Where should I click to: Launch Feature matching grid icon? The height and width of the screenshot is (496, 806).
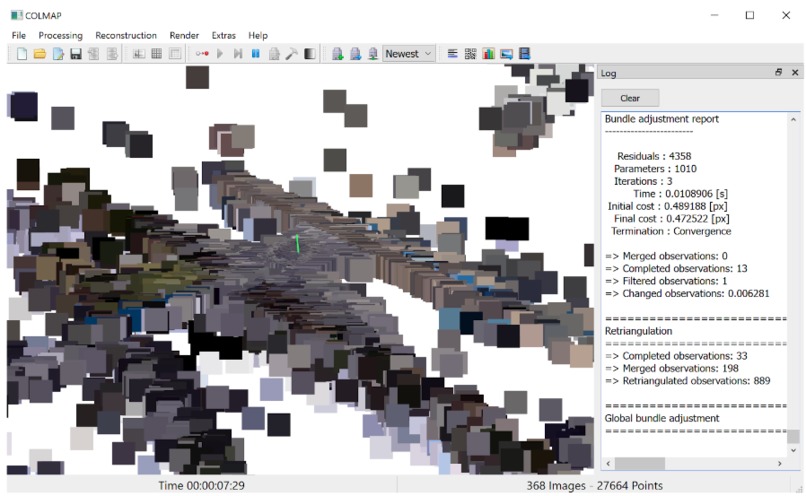(x=157, y=53)
